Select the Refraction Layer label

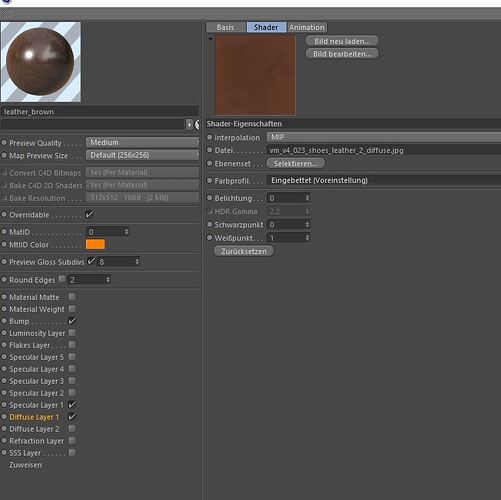click(x=36, y=441)
